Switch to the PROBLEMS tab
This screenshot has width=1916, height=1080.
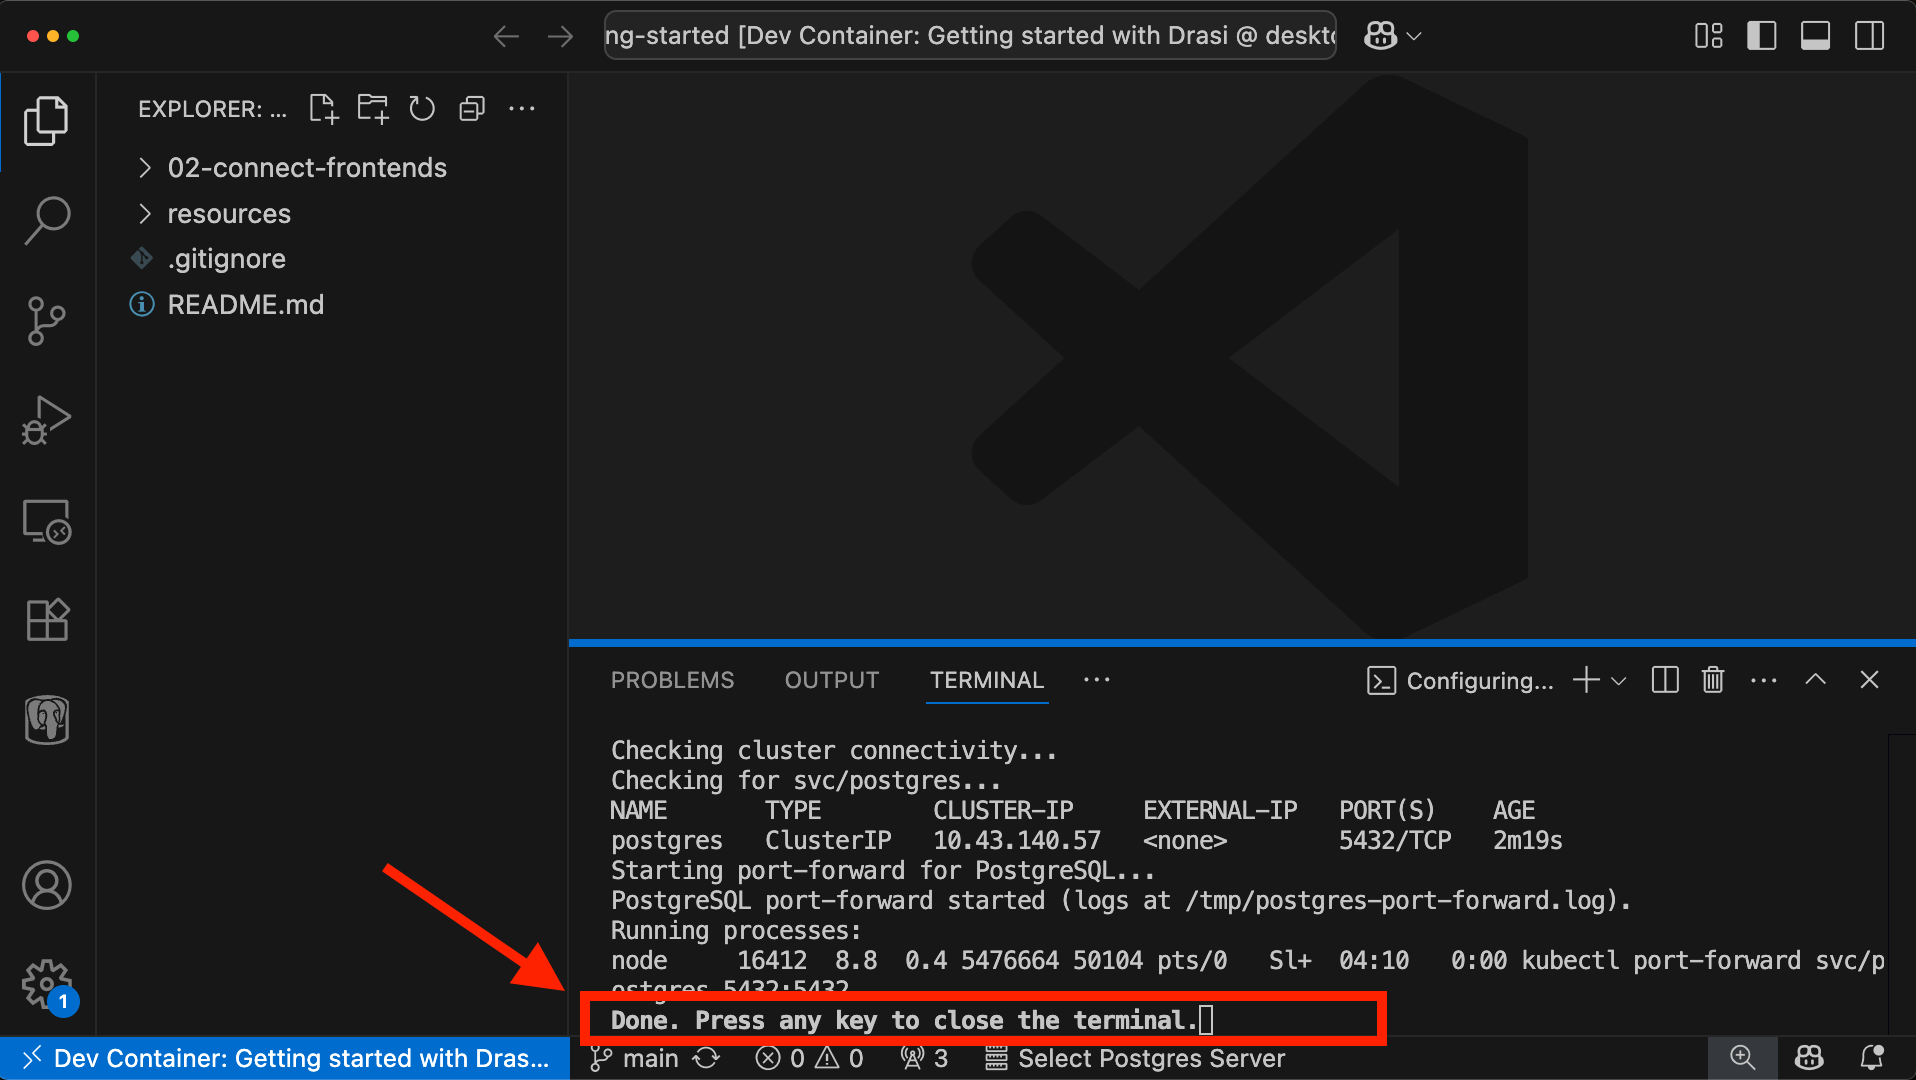(672, 680)
